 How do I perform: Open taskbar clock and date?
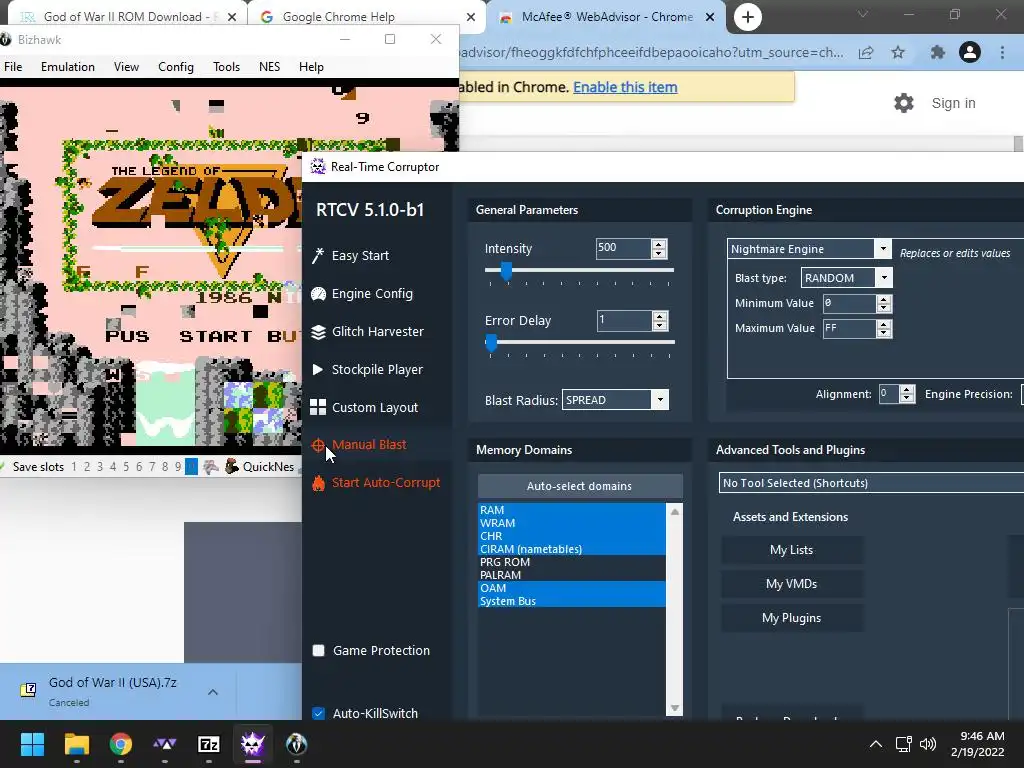(x=978, y=744)
